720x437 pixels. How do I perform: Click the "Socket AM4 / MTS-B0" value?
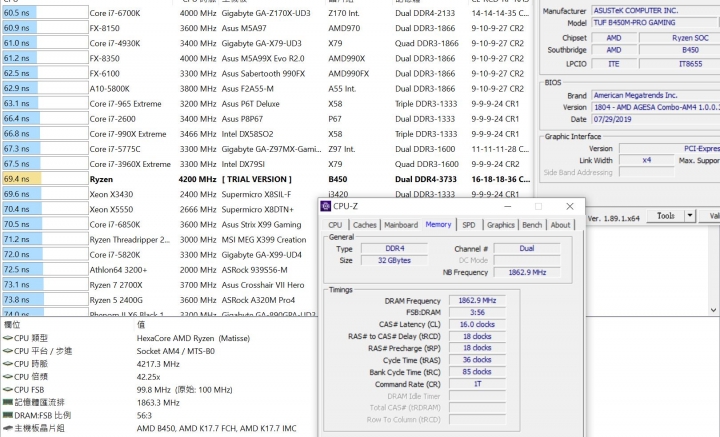click(175, 351)
